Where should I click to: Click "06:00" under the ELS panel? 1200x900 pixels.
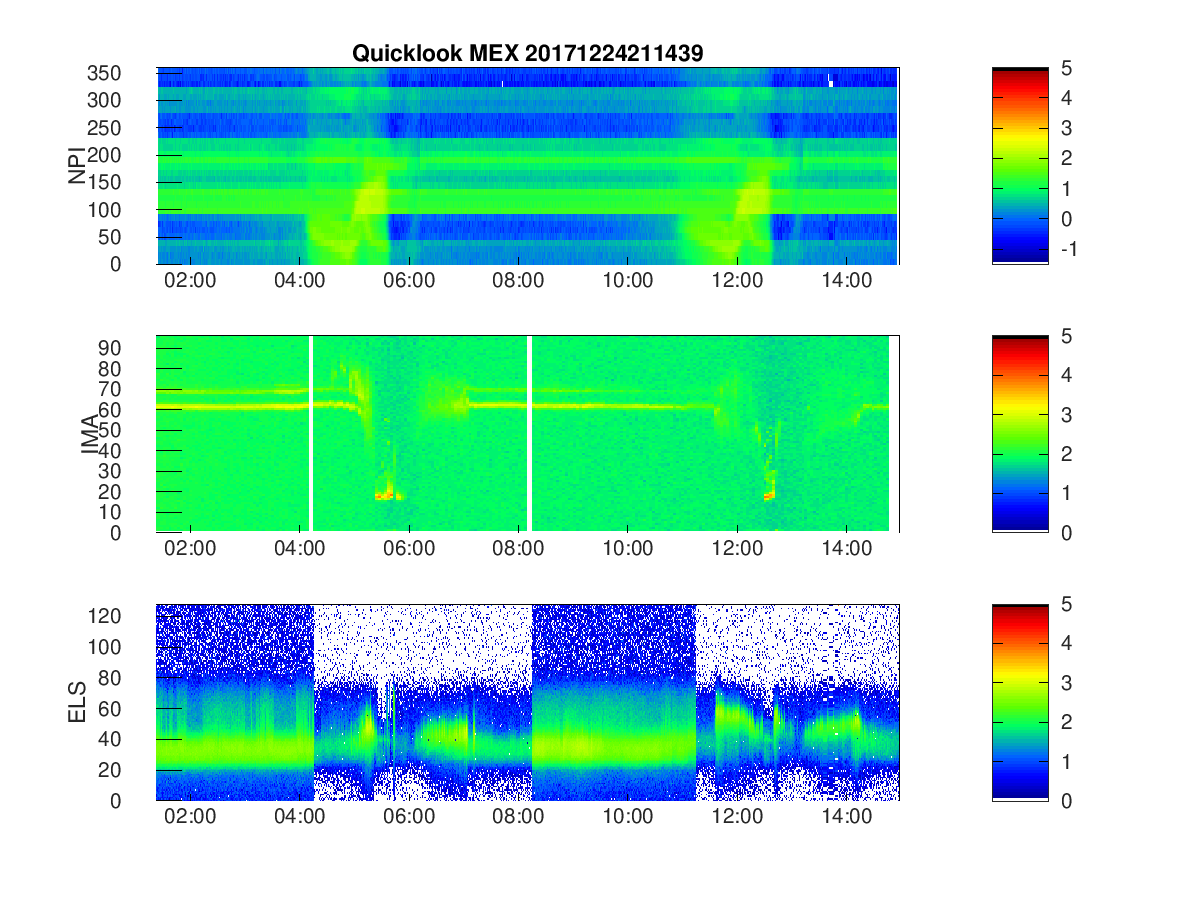409,817
